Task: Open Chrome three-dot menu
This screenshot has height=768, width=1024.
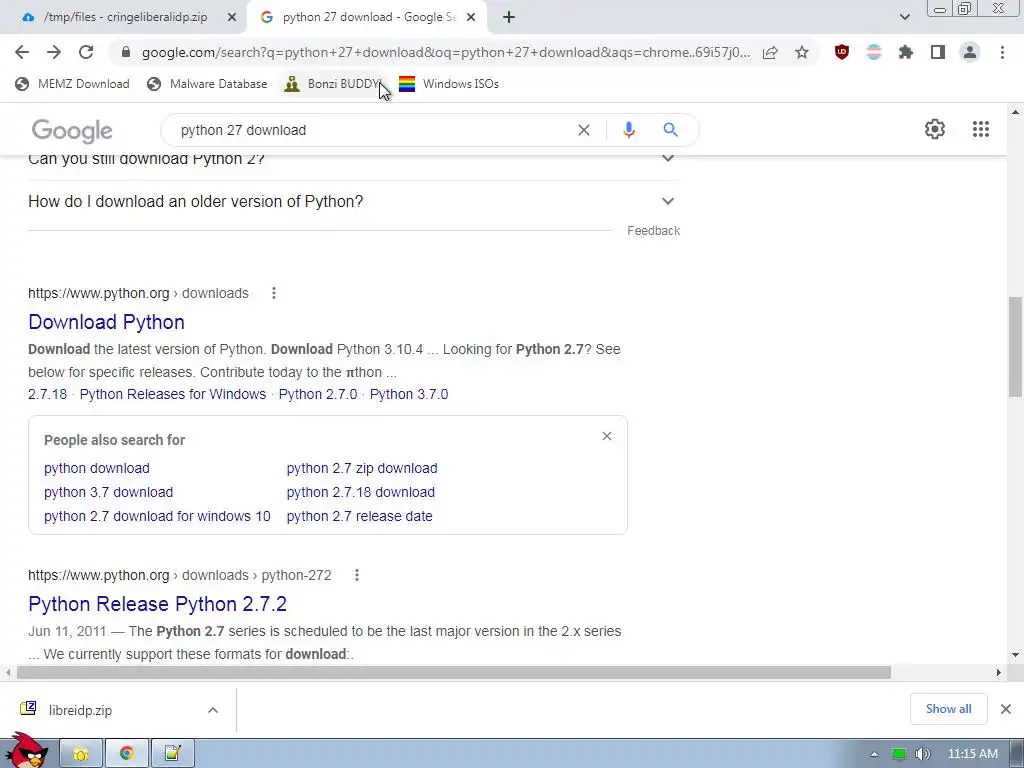Action: point(1002,52)
